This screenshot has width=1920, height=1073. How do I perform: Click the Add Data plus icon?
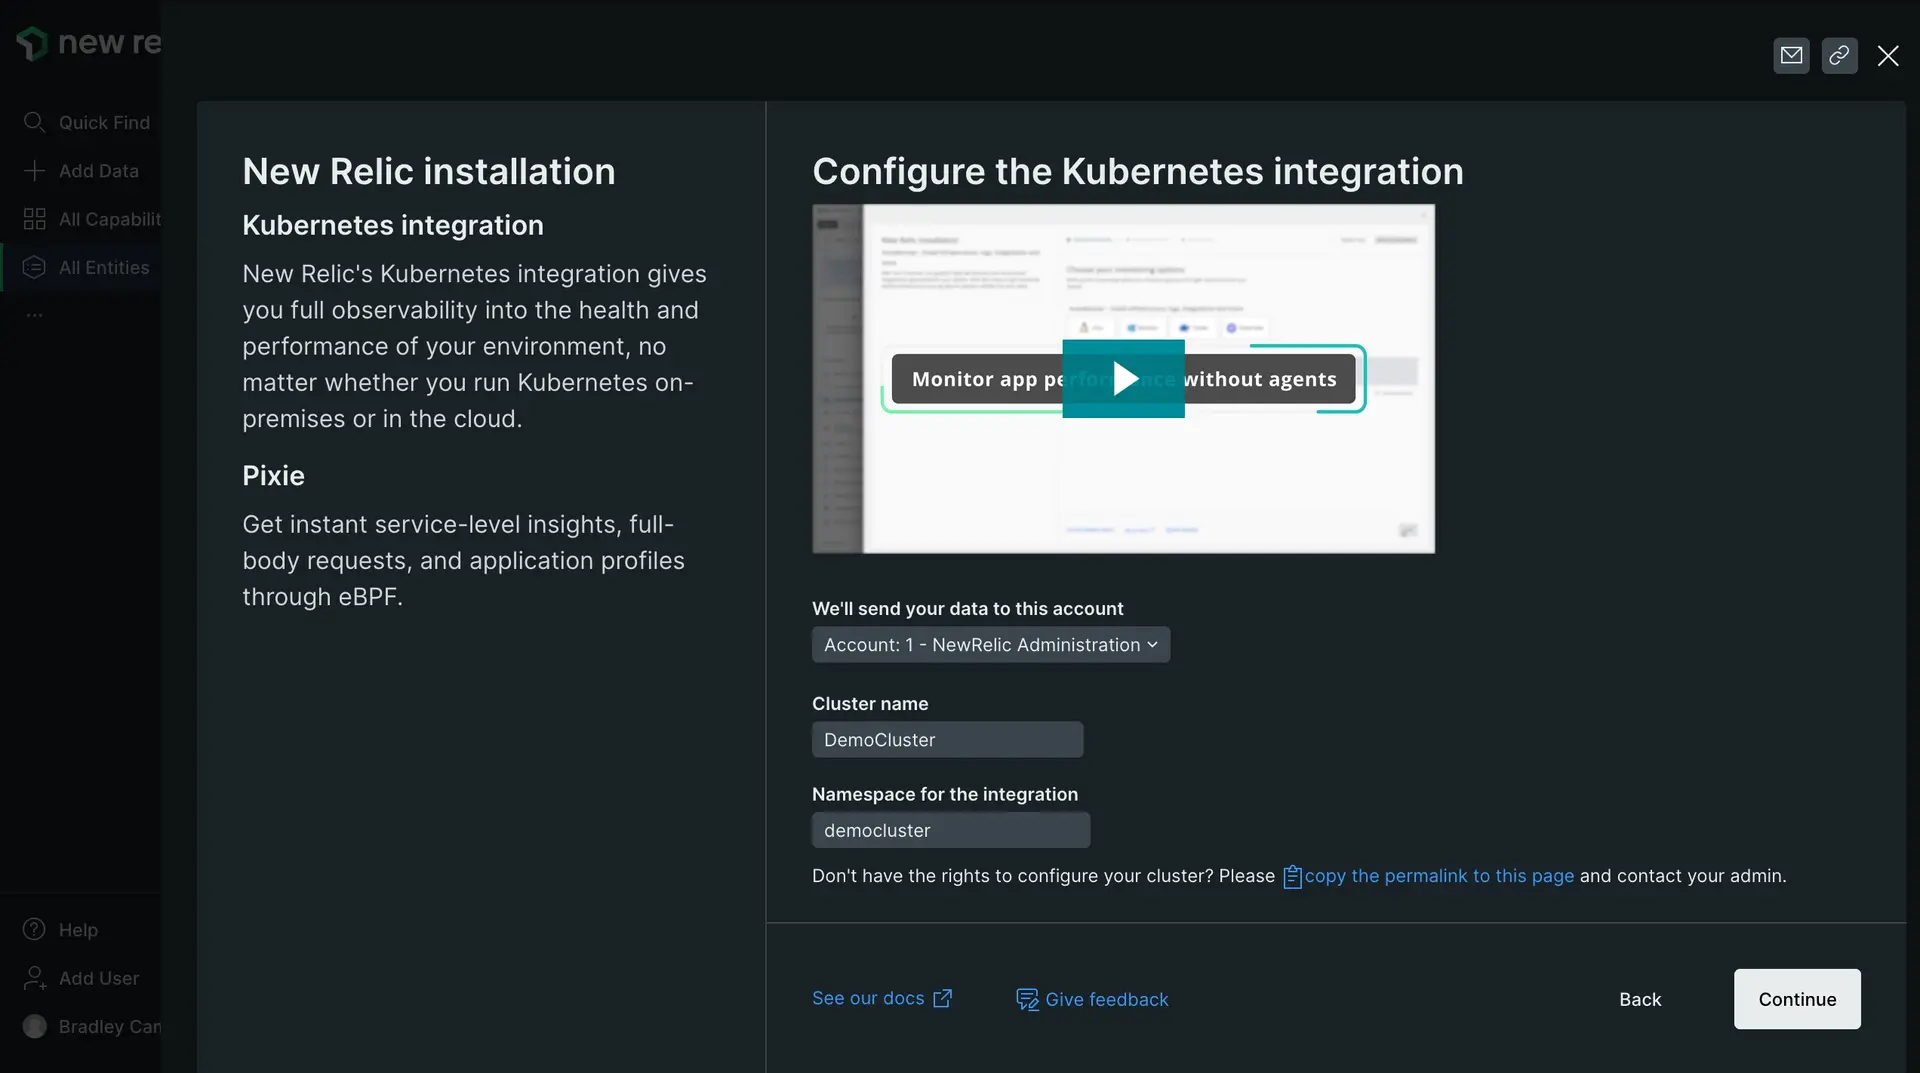pos(34,171)
